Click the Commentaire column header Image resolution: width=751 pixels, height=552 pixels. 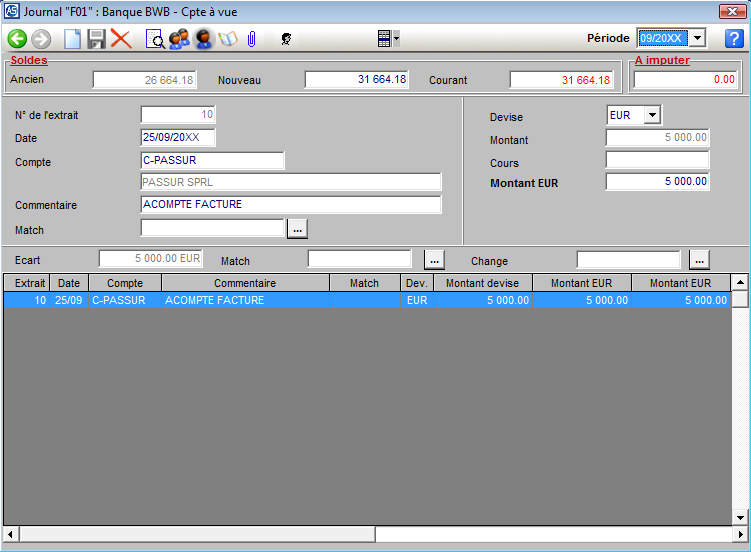(245, 283)
